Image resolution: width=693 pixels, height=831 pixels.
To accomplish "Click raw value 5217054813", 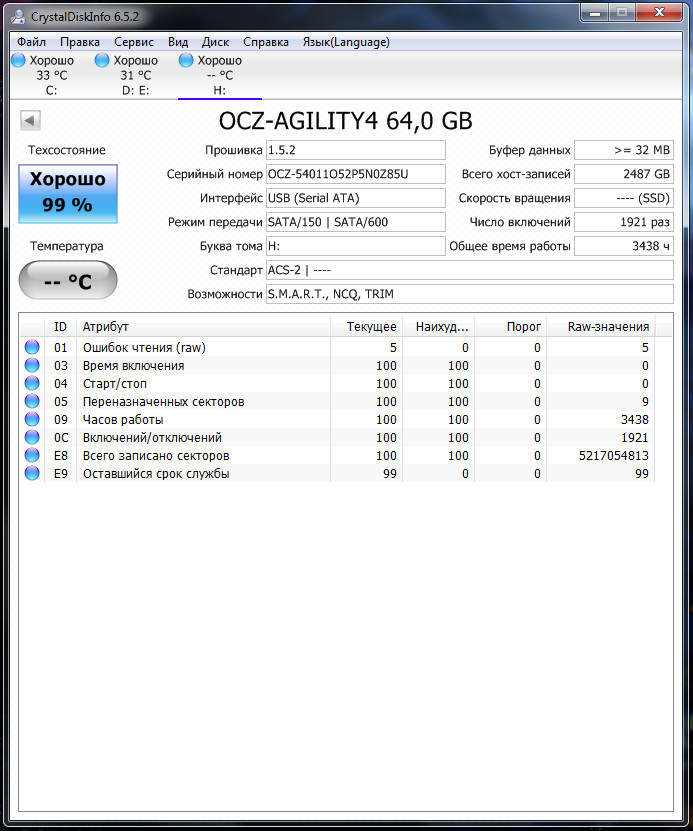I will pyautogui.click(x=614, y=456).
